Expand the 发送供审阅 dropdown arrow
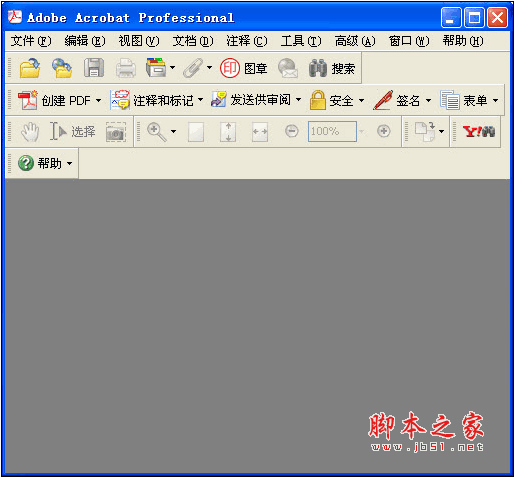Viewport: 514px width, 477px height. (299, 99)
